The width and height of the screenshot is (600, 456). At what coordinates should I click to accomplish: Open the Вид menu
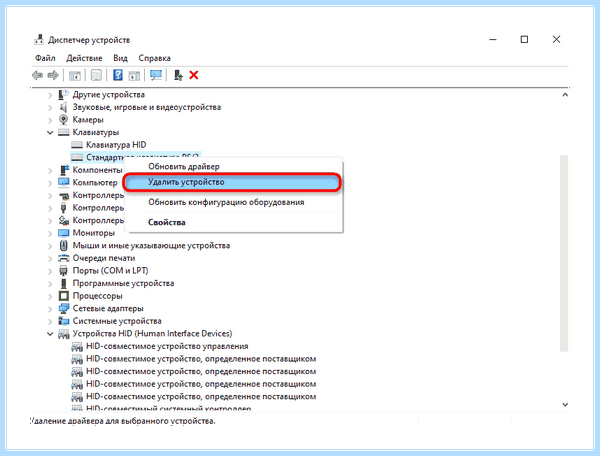(x=120, y=58)
